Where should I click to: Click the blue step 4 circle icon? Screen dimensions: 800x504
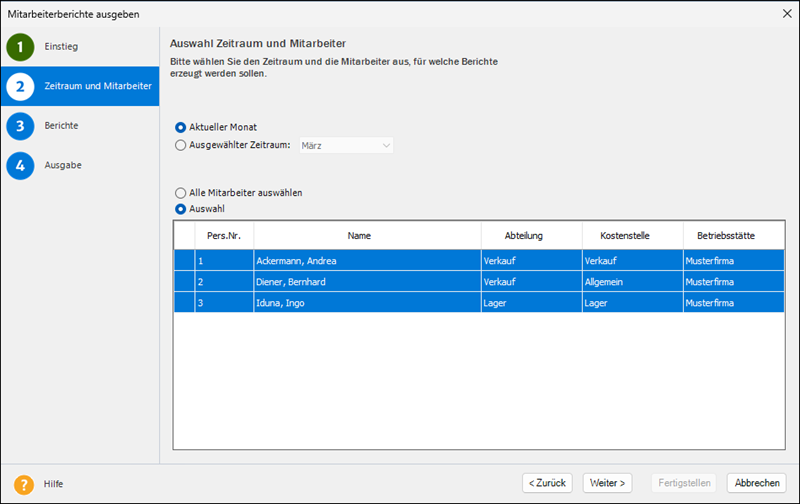click(20, 165)
